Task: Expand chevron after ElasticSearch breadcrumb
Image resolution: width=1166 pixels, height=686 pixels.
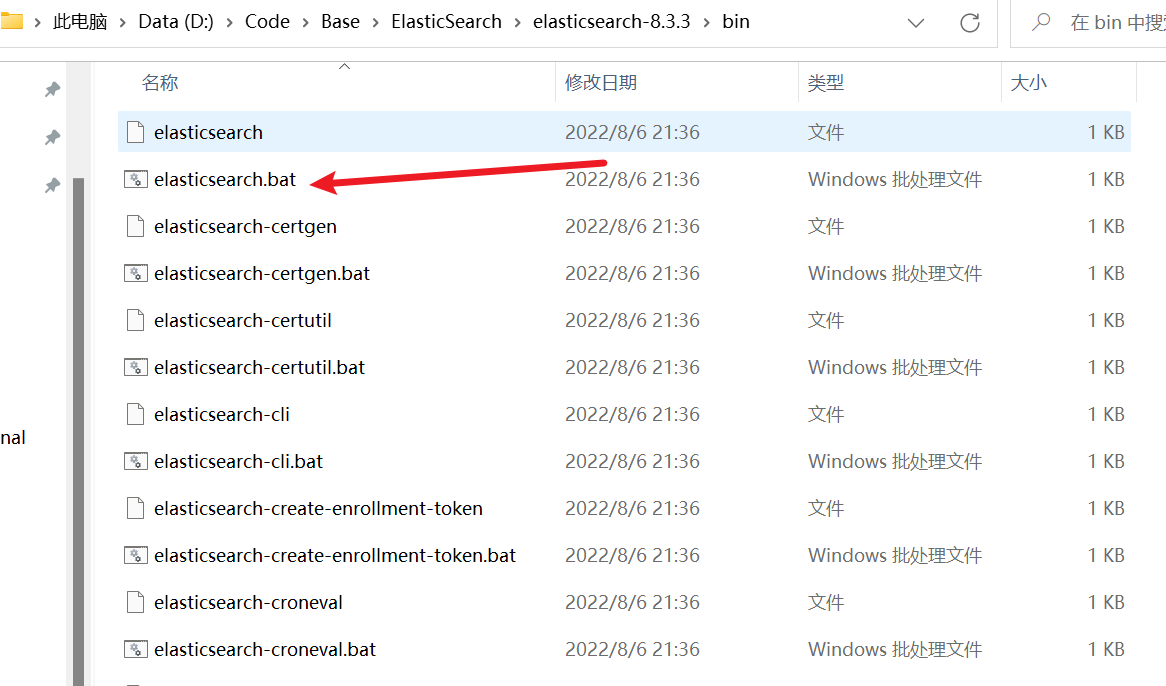Action: pos(518,23)
